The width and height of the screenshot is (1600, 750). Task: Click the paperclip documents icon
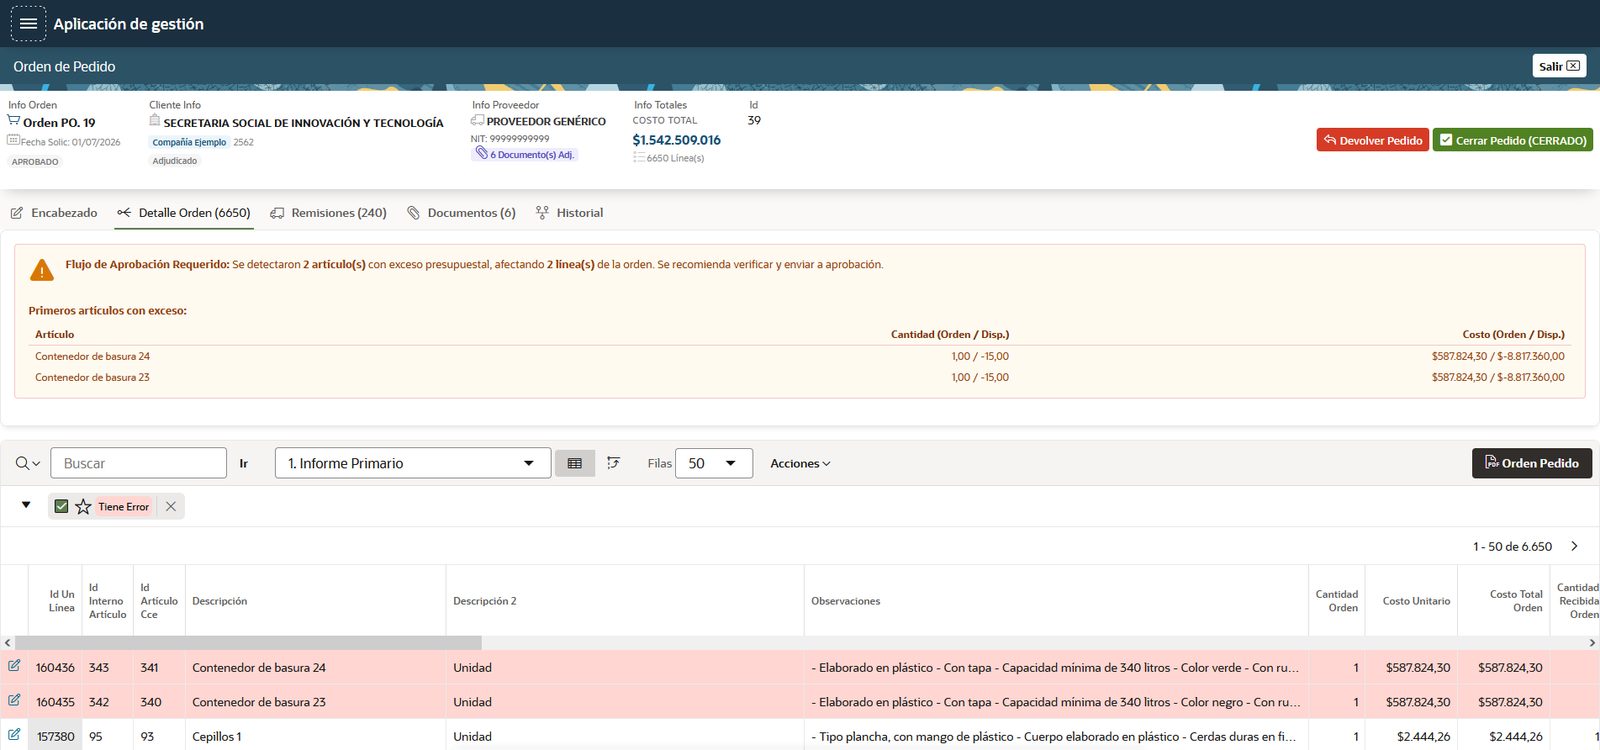[x=481, y=154]
